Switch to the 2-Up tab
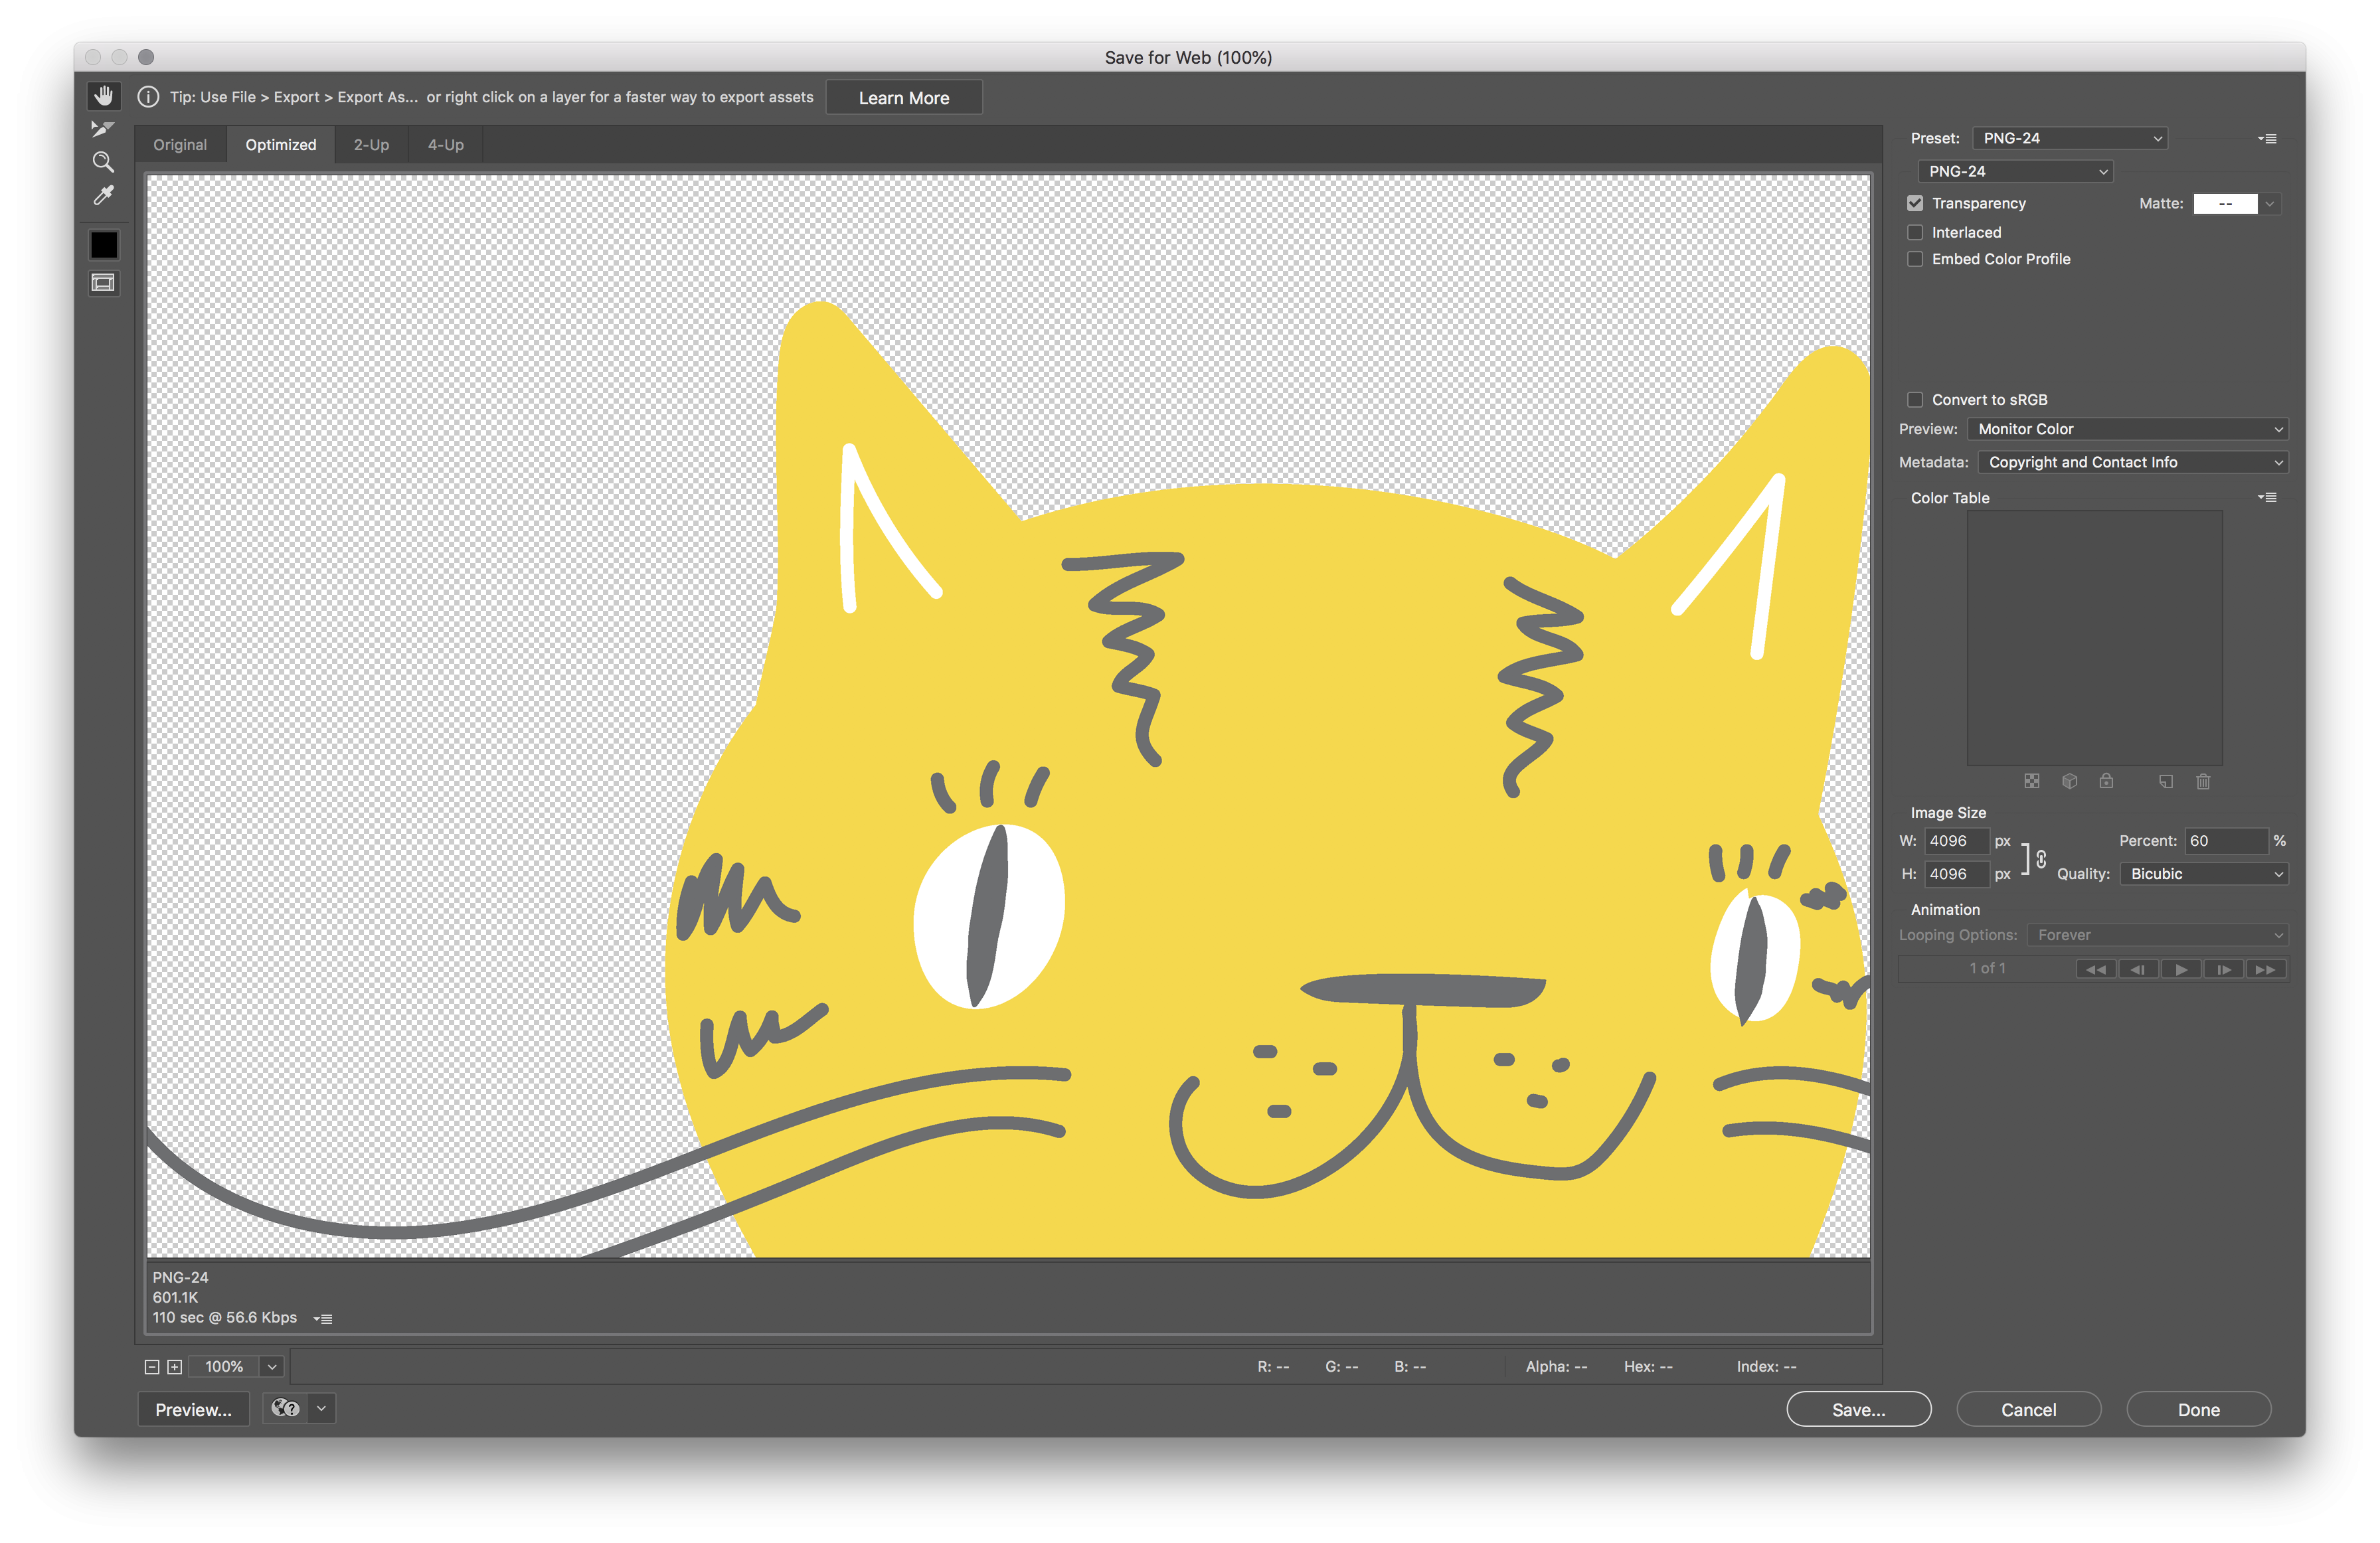The image size is (2380, 1543). pos(371,145)
